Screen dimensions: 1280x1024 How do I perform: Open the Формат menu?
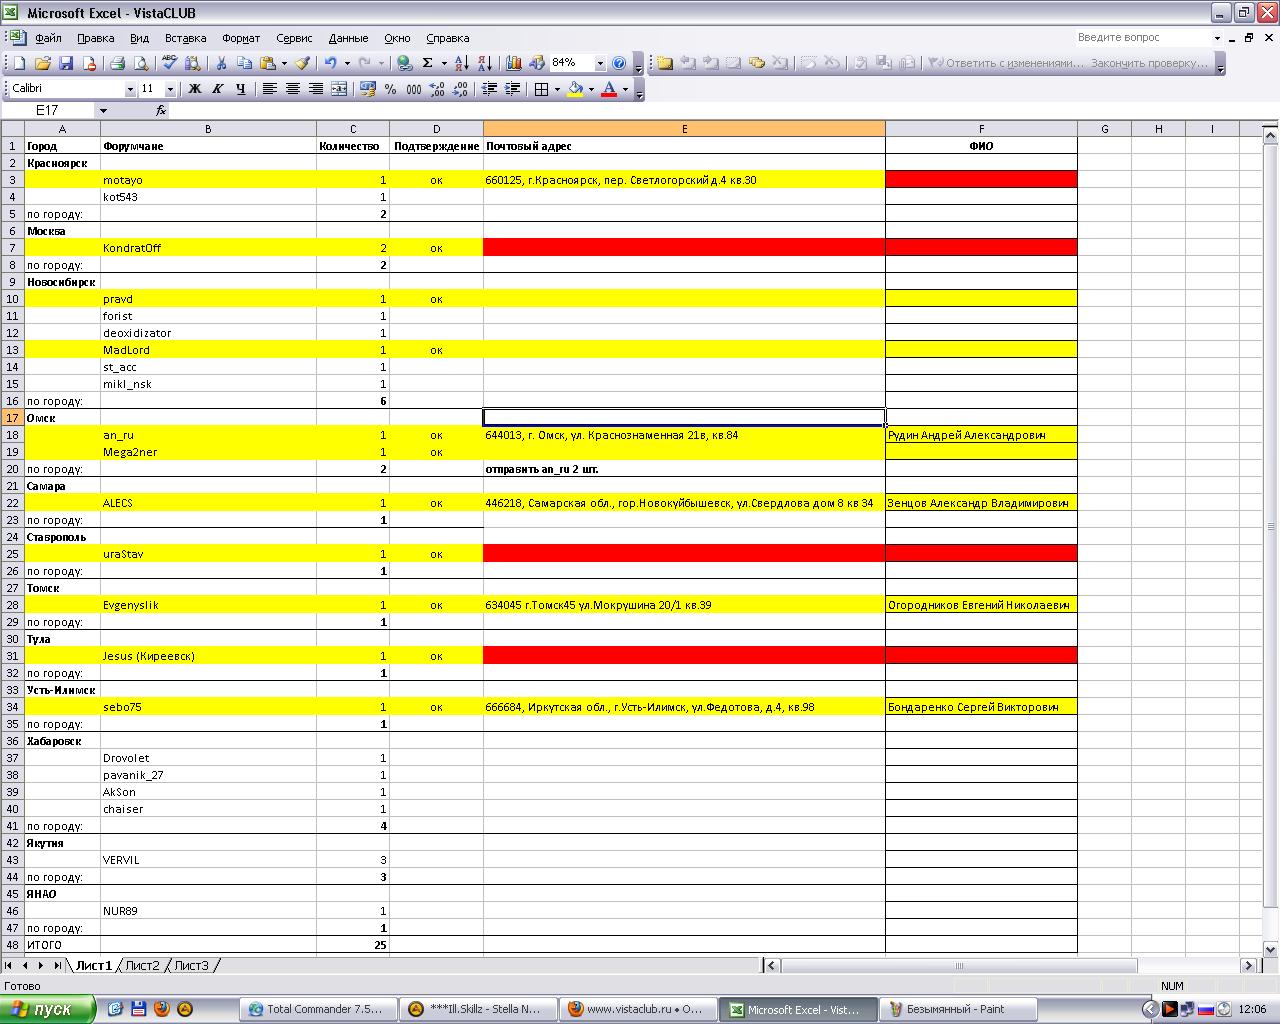pos(240,38)
